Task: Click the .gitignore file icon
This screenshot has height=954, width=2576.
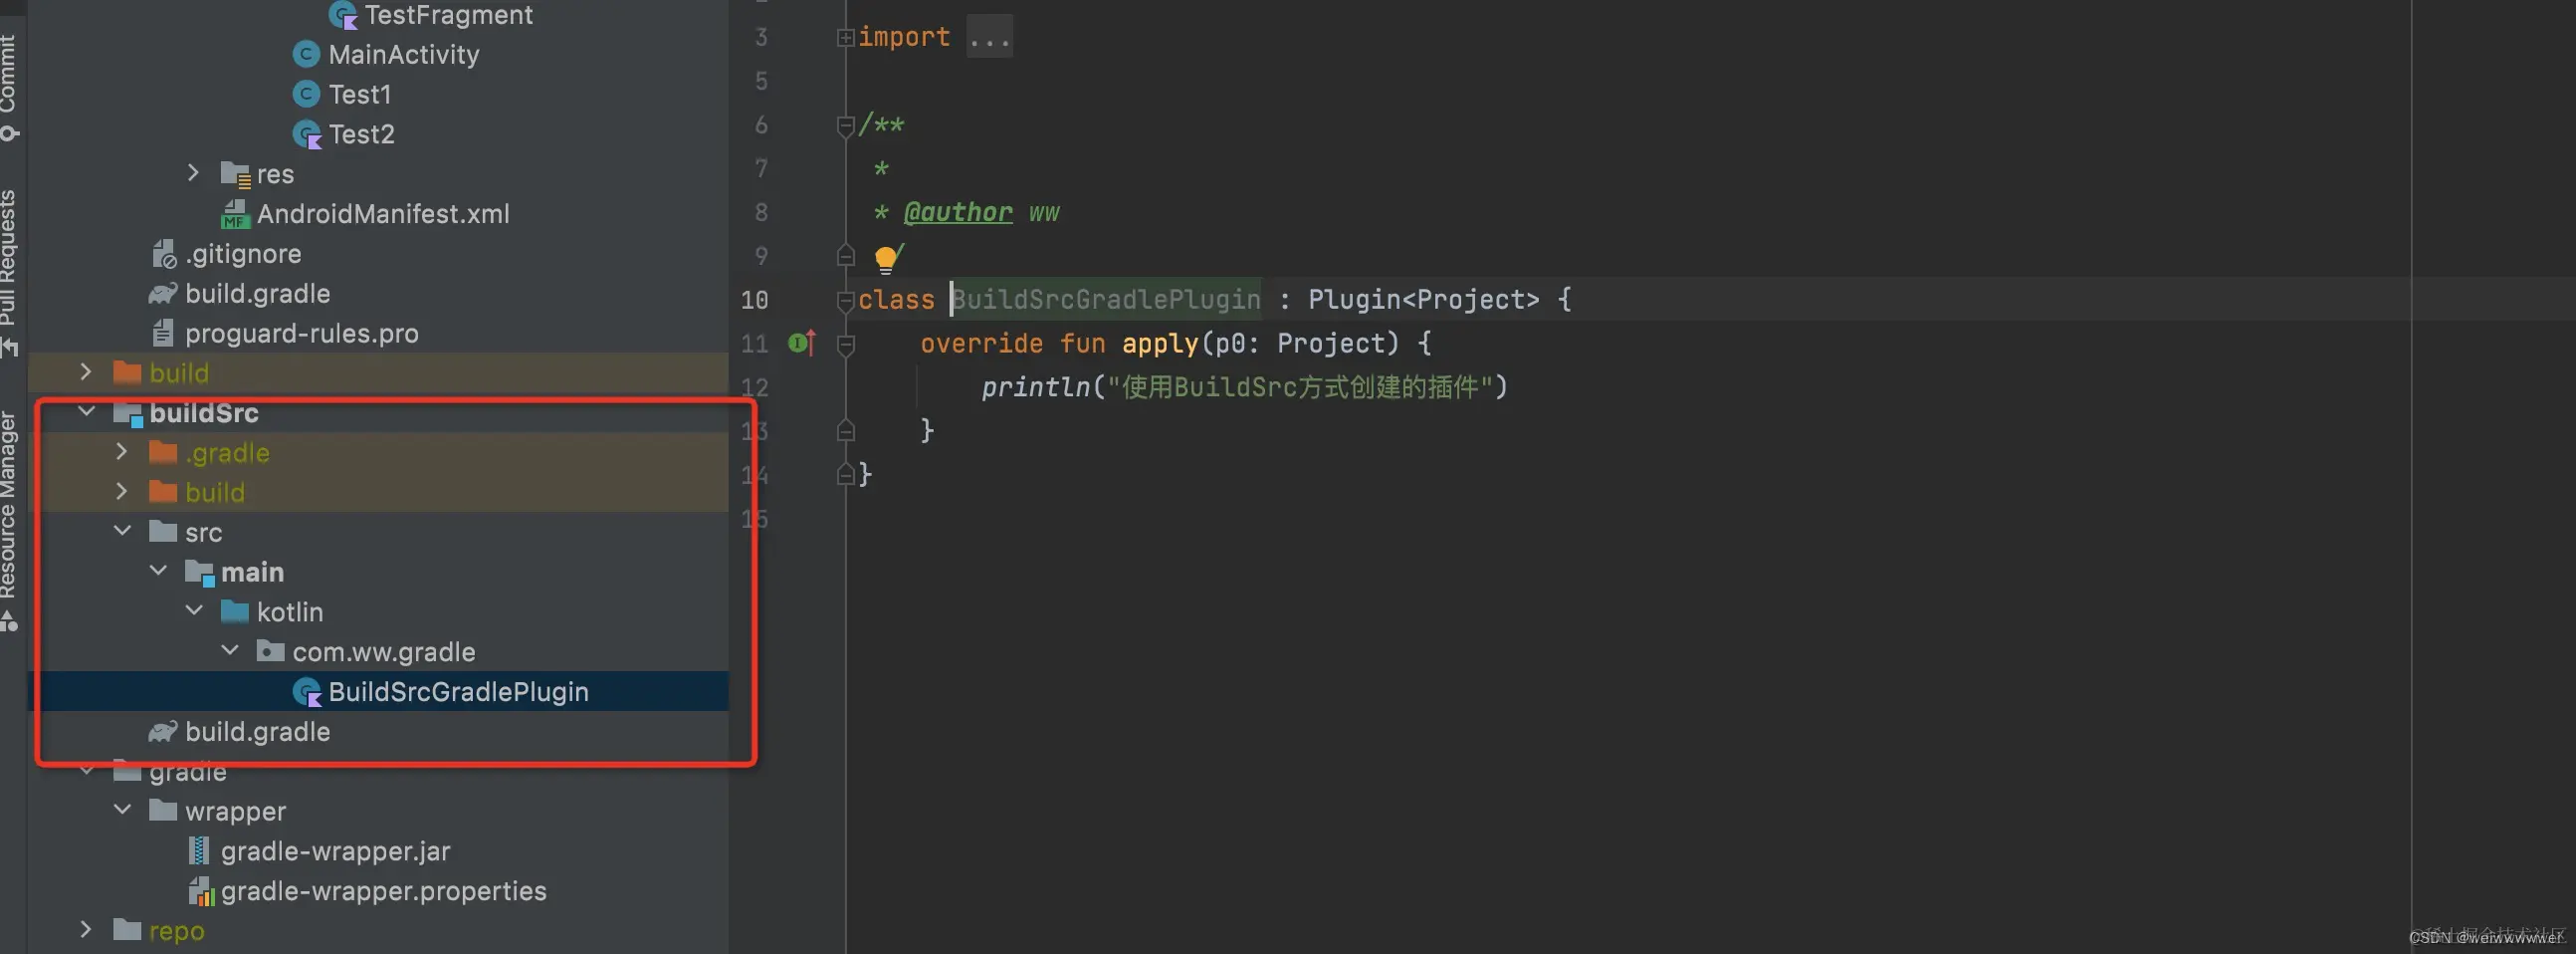Action: pyautogui.click(x=164, y=254)
